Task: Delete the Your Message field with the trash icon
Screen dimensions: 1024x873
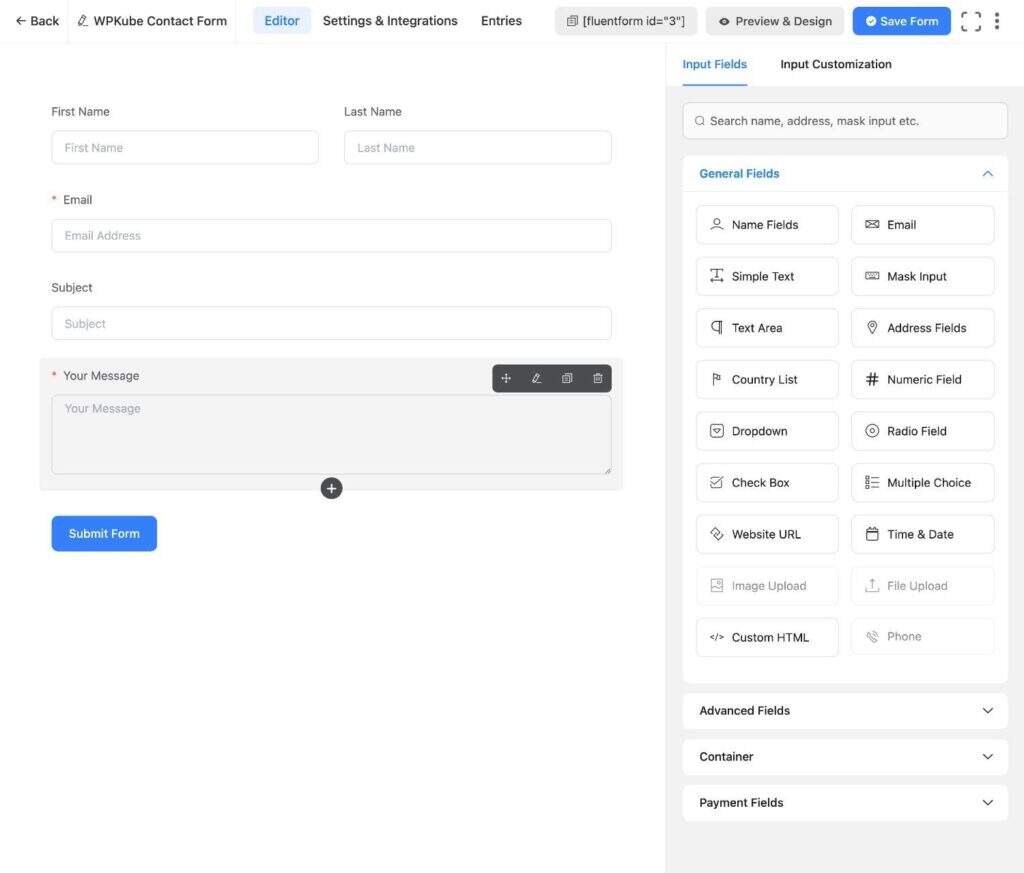Action: point(598,378)
